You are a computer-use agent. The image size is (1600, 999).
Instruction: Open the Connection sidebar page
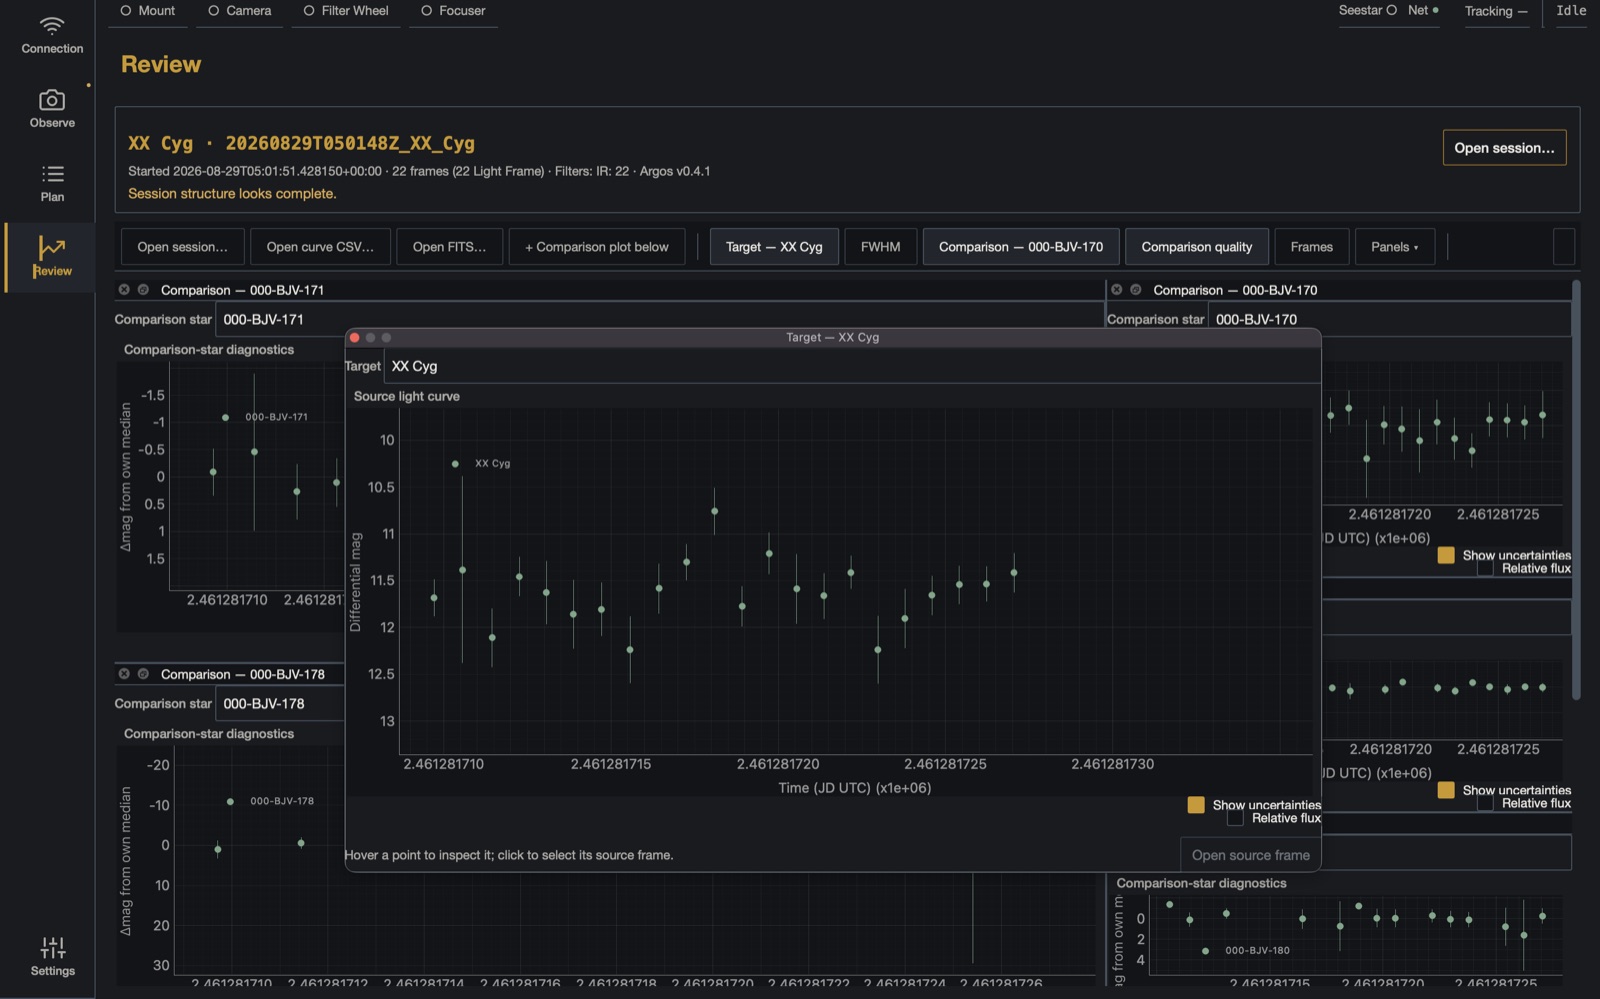click(52, 35)
